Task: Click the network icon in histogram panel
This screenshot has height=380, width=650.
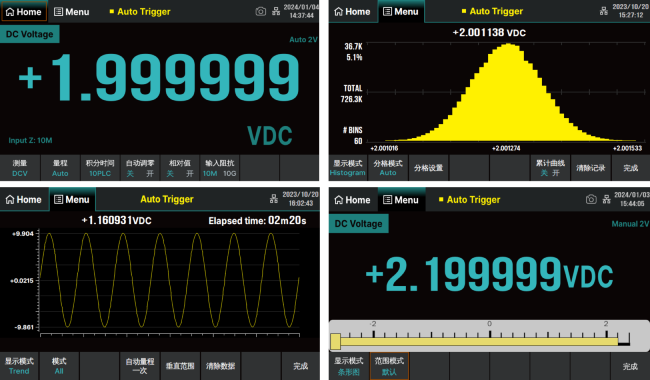Action: 604,11
